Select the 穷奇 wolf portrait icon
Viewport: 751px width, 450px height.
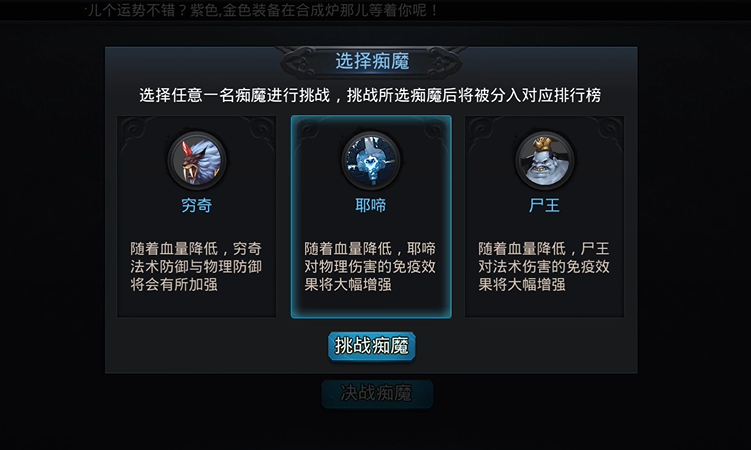point(197,160)
